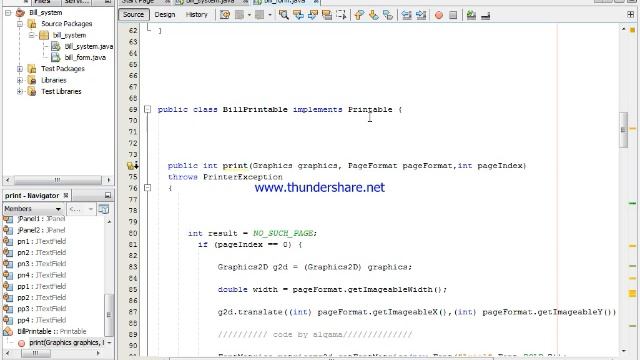Expand the Libraries node
Image resolution: width=640 pixels, height=360 pixels.
pos(20,80)
